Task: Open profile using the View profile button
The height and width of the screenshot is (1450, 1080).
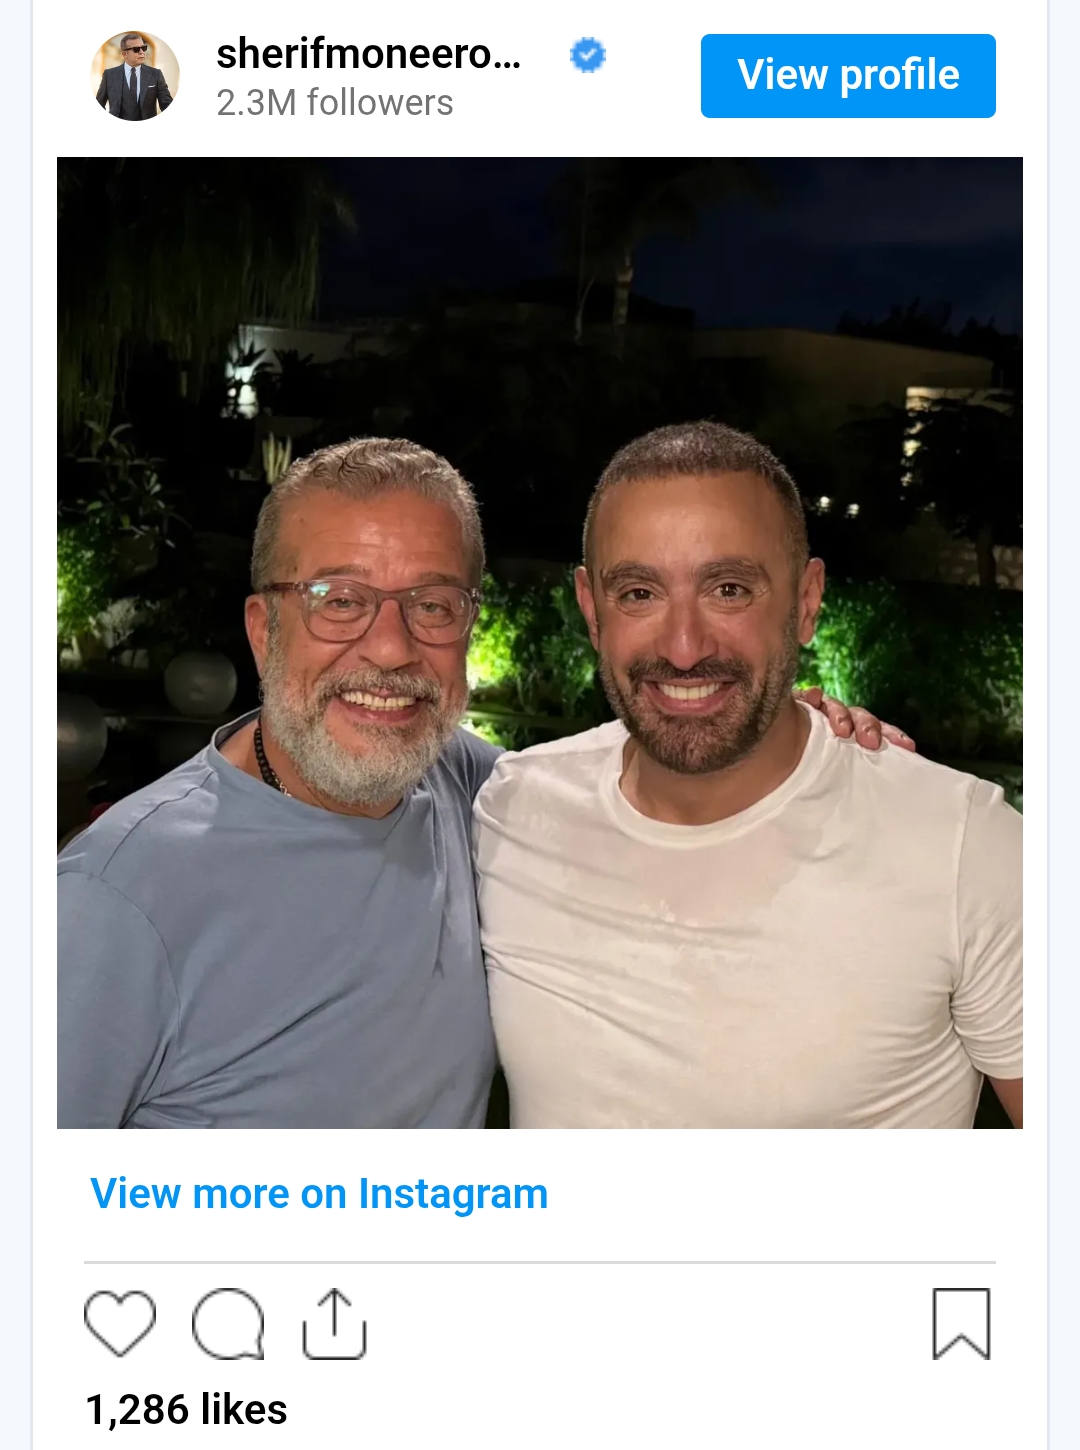Action: pyautogui.click(x=848, y=76)
